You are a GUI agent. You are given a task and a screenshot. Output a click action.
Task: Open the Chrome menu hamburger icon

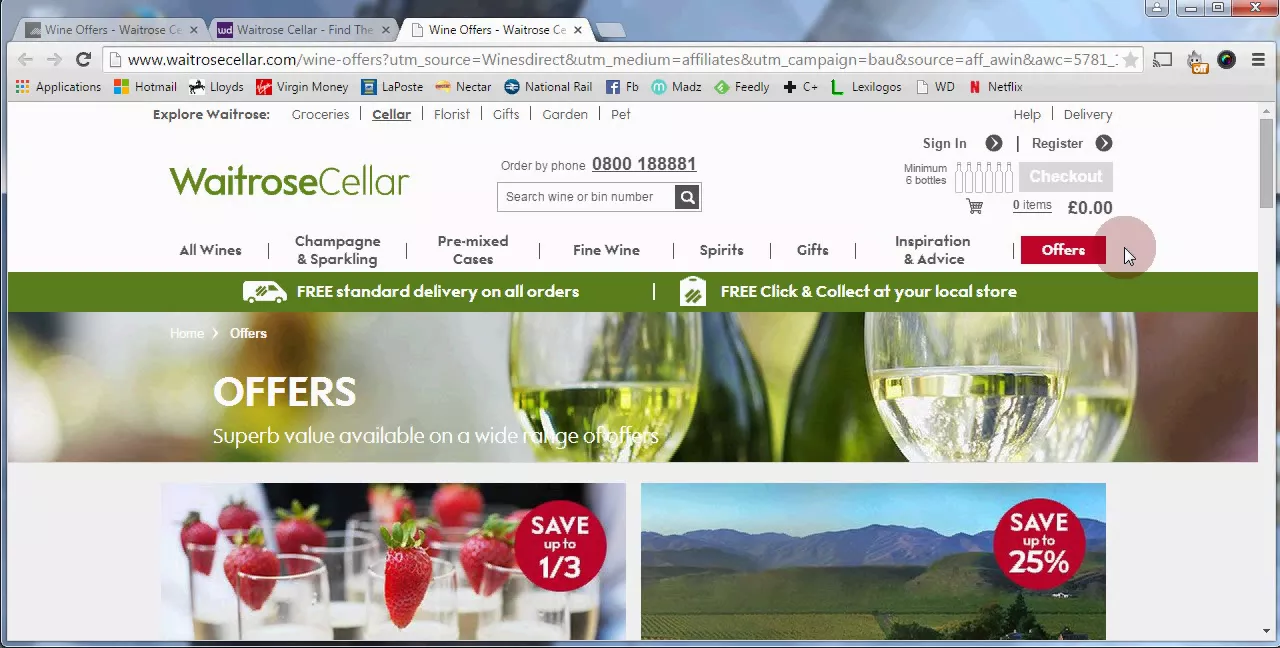click(1258, 60)
